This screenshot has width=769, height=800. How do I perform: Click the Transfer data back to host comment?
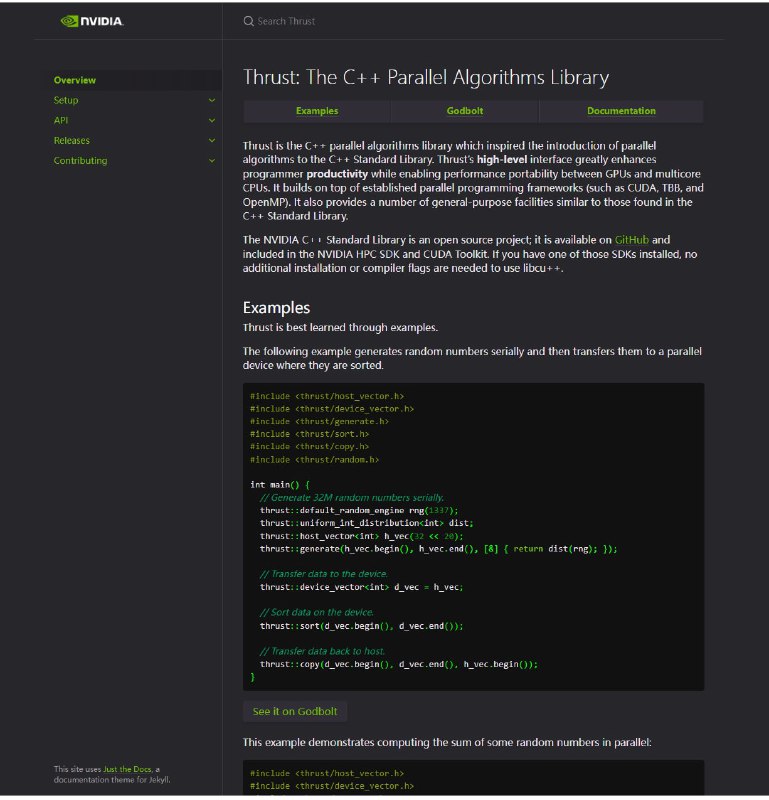[x=322, y=651]
